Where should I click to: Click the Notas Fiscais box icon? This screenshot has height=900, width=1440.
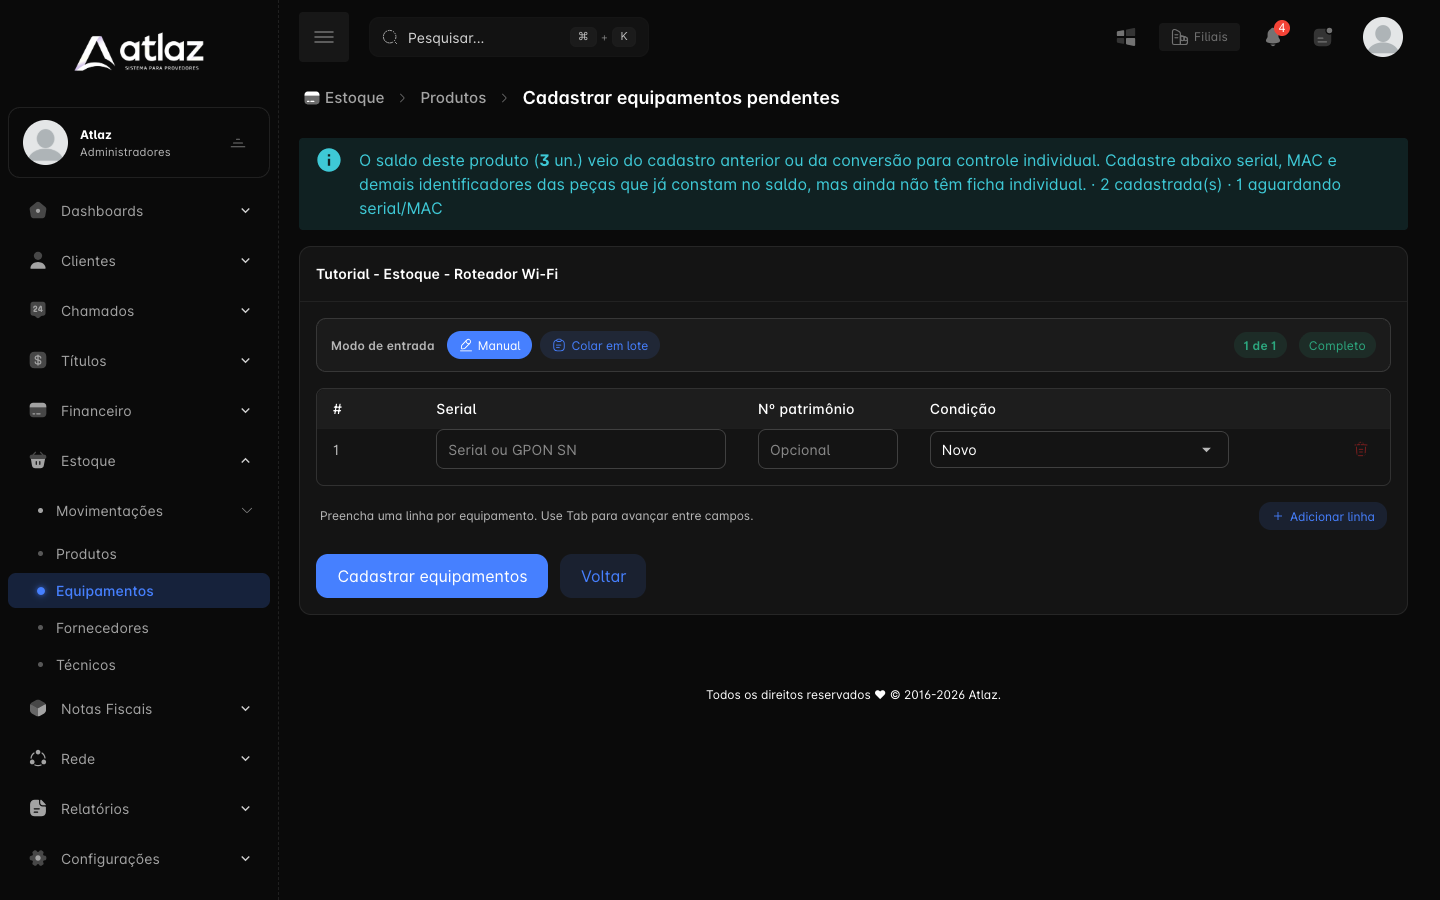pyautogui.click(x=38, y=708)
